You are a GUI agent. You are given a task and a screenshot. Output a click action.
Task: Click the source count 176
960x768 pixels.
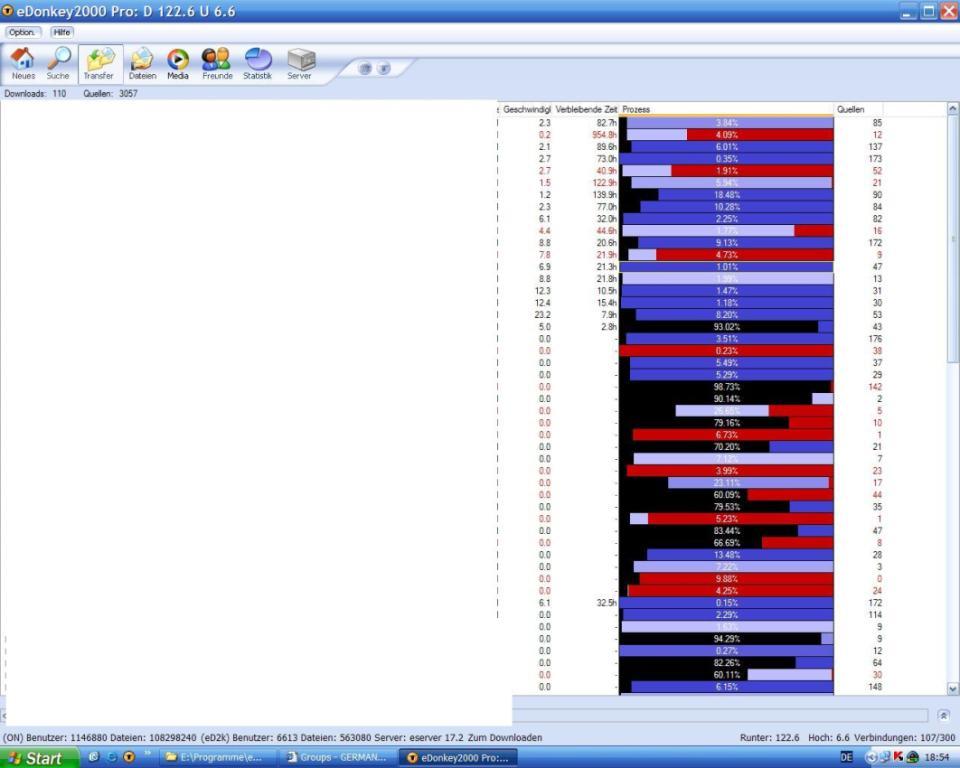click(x=876, y=339)
